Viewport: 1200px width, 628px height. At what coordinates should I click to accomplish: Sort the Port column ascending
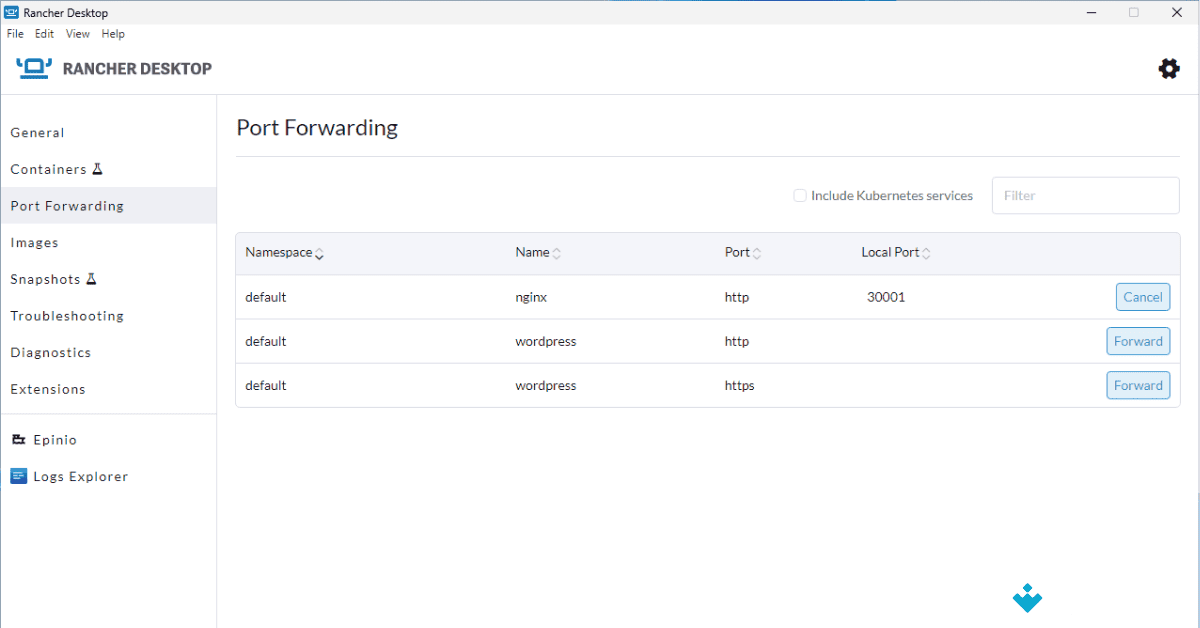tap(757, 253)
